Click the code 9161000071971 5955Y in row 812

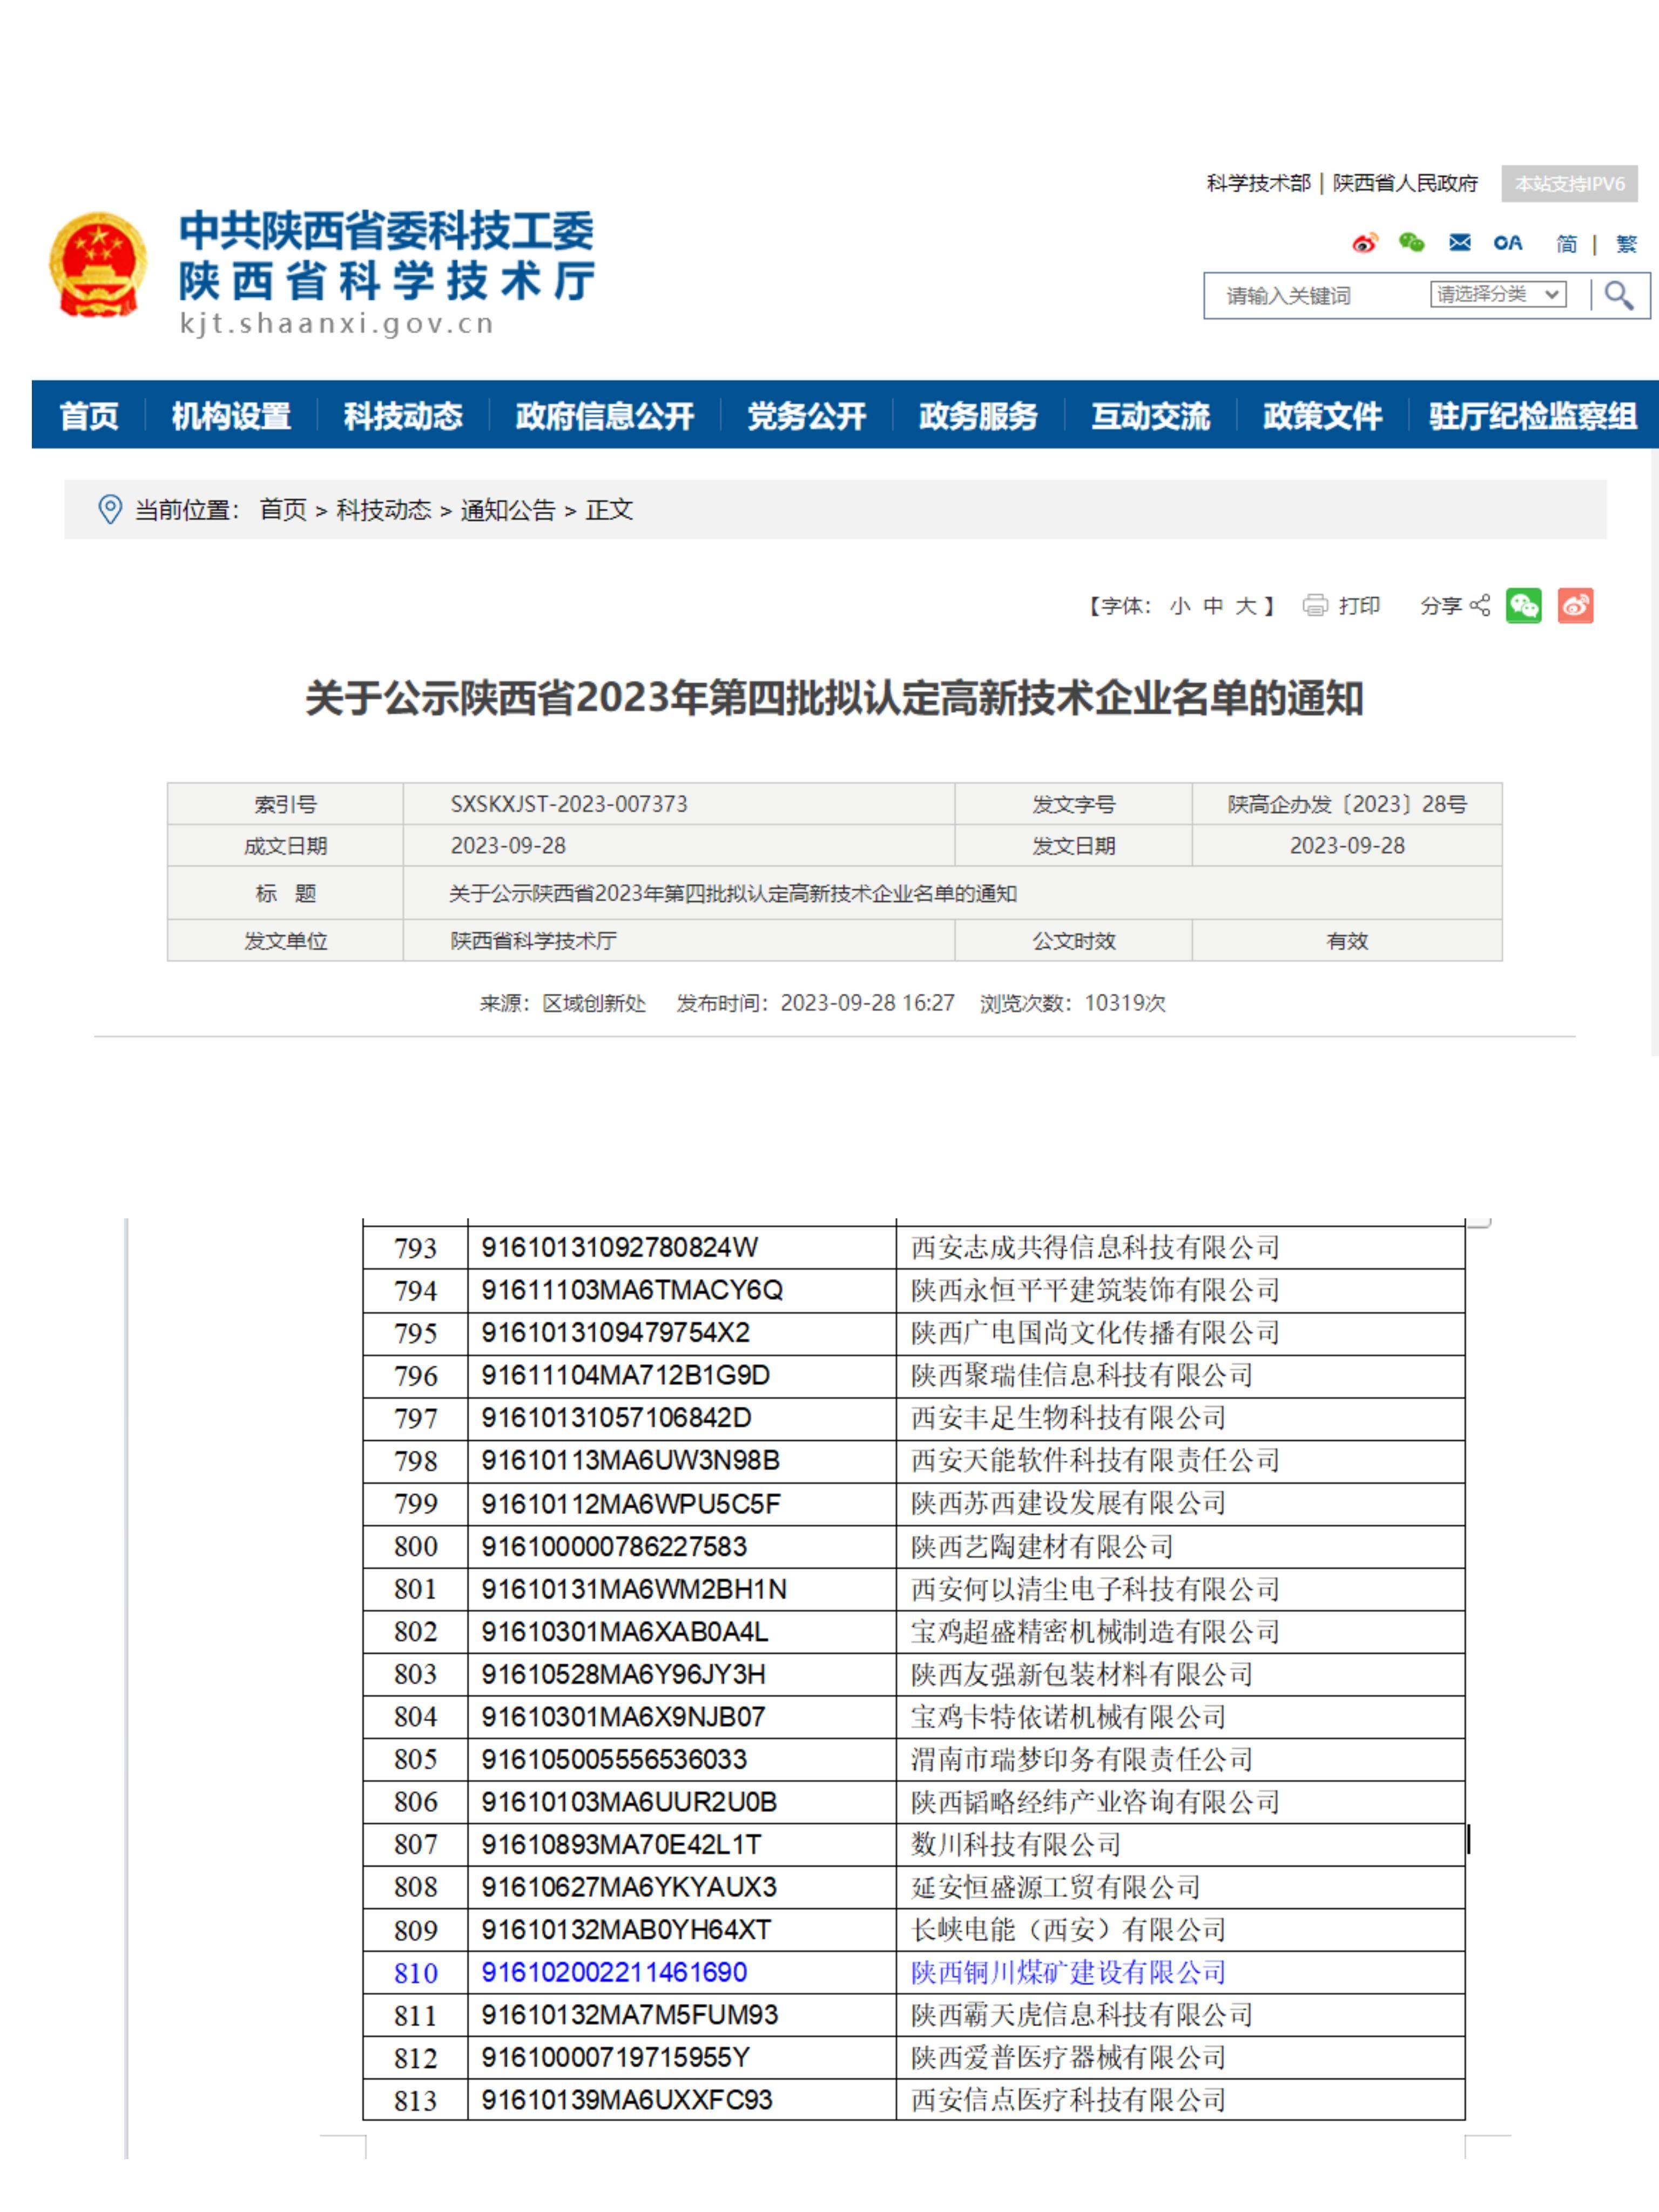tap(615, 2057)
